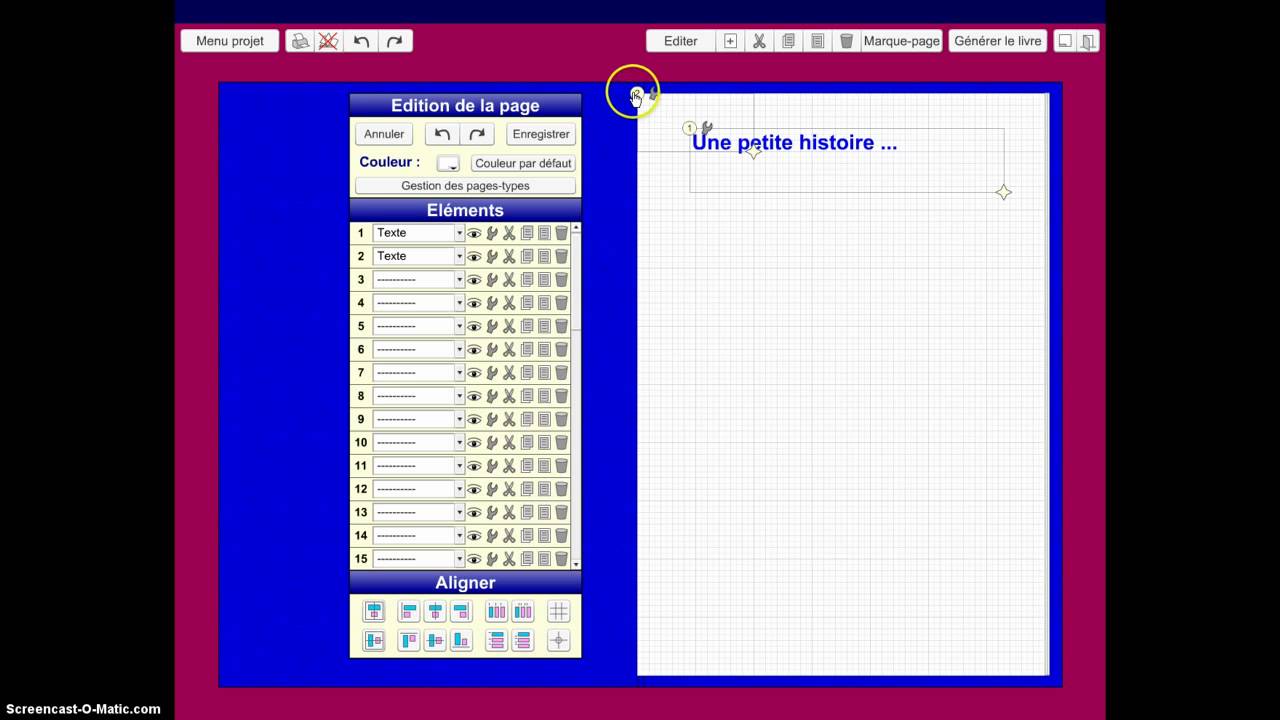The image size is (1280, 720).
Task: Click the crossed-out red icon beside the printer
Action: pos(328,41)
